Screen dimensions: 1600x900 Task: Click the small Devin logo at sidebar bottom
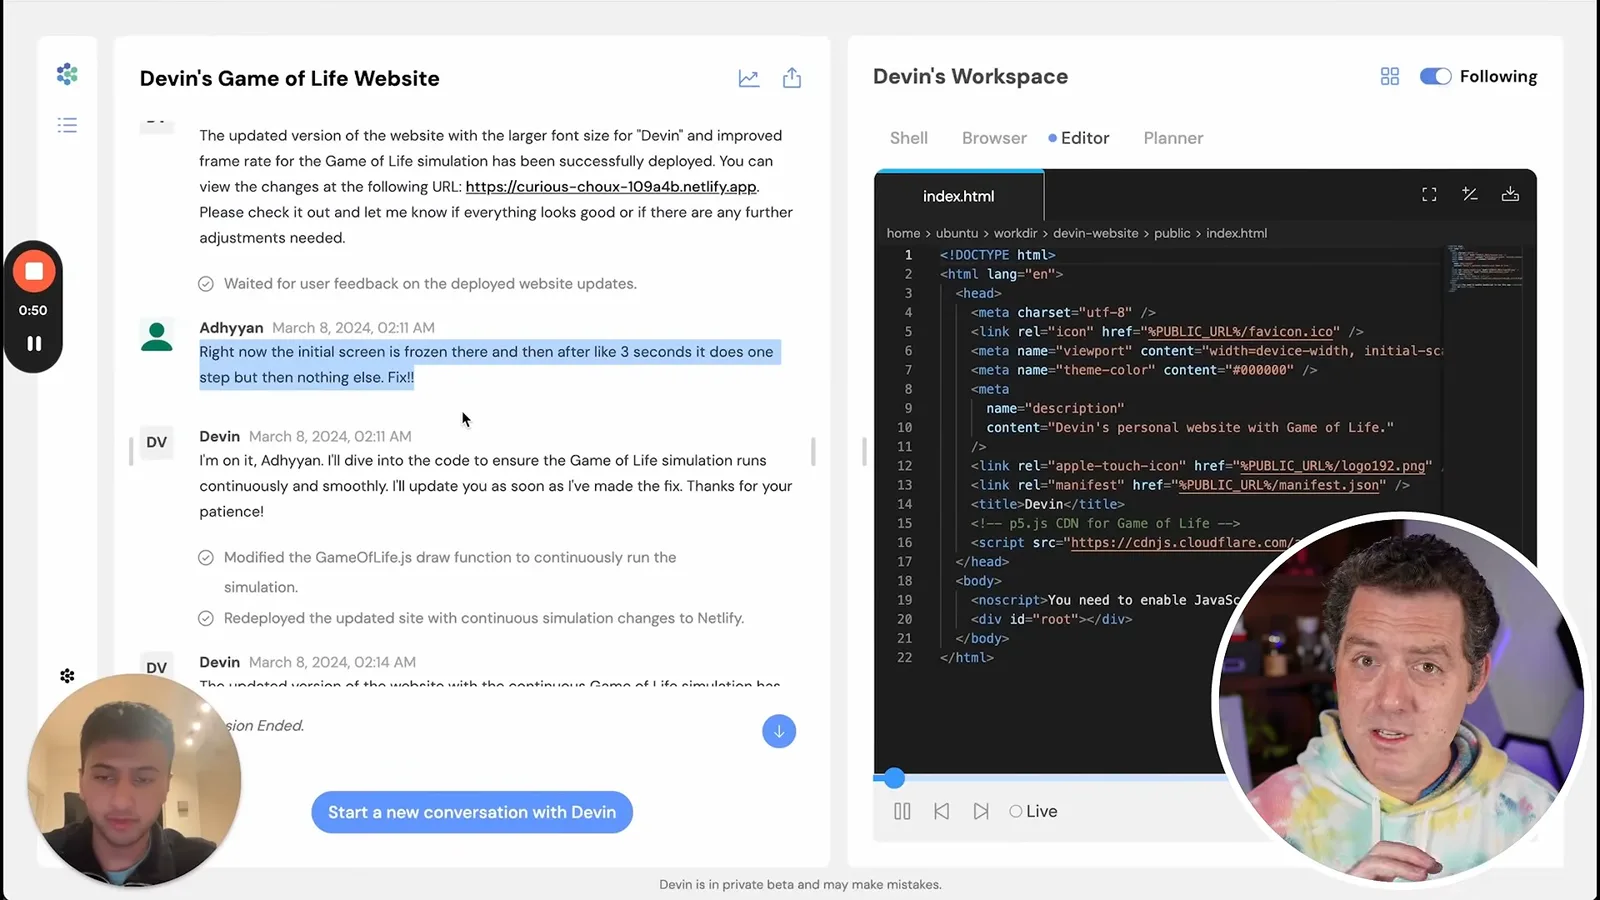coord(67,676)
